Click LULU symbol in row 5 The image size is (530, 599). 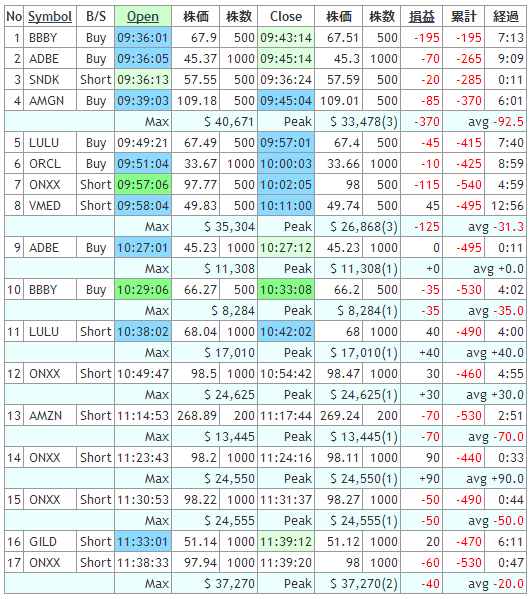click(x=44, y=143)
